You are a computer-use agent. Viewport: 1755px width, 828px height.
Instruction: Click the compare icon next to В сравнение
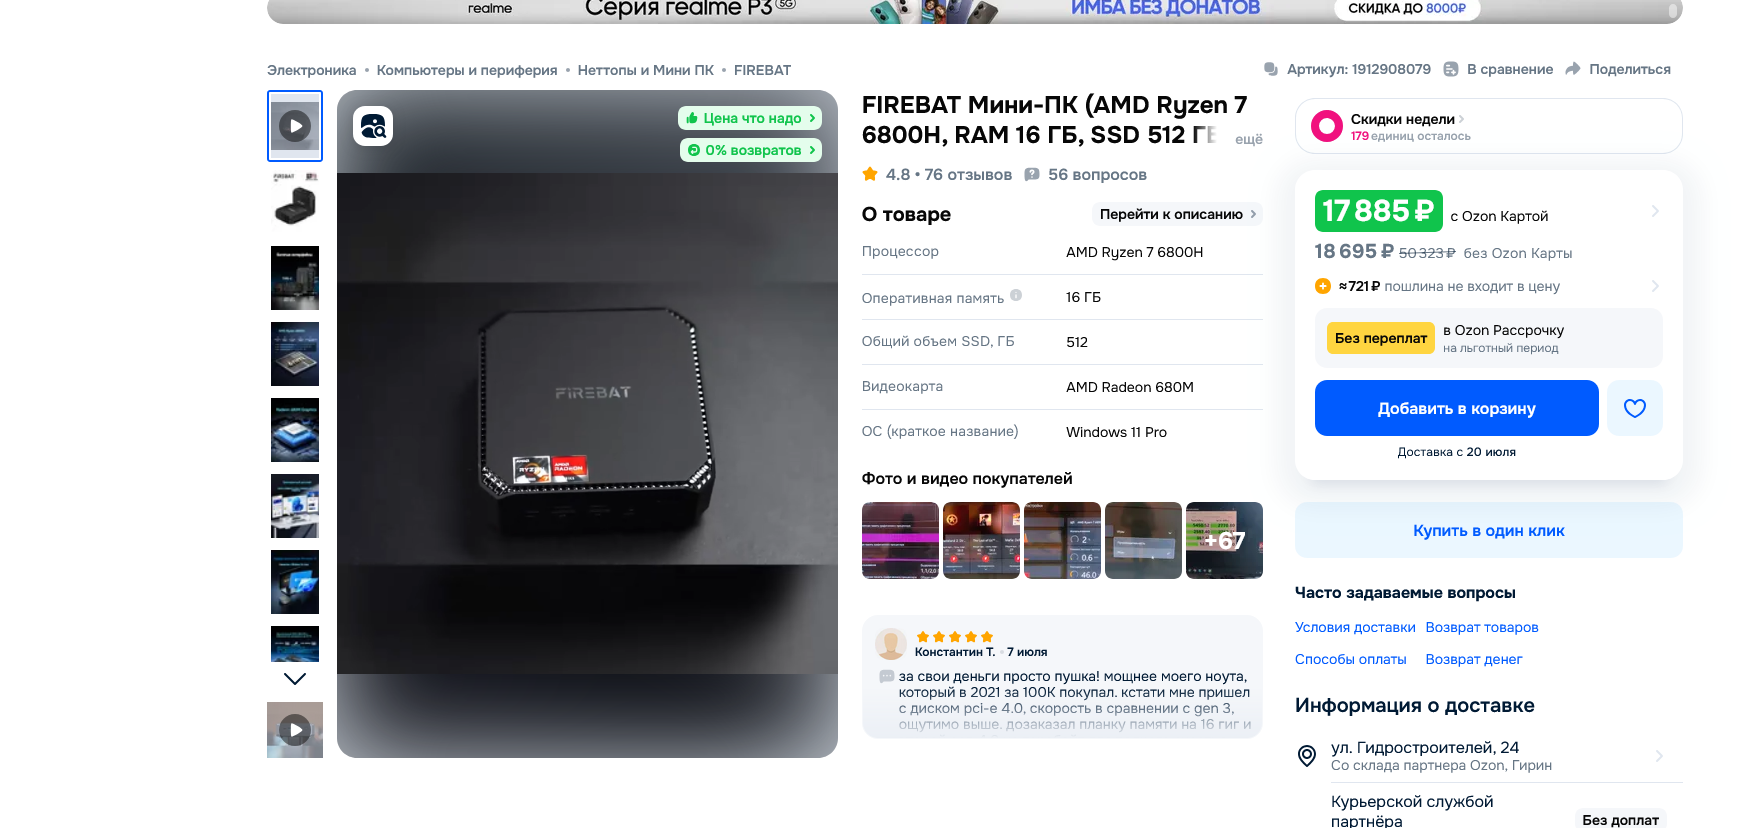coord(1451,69)
